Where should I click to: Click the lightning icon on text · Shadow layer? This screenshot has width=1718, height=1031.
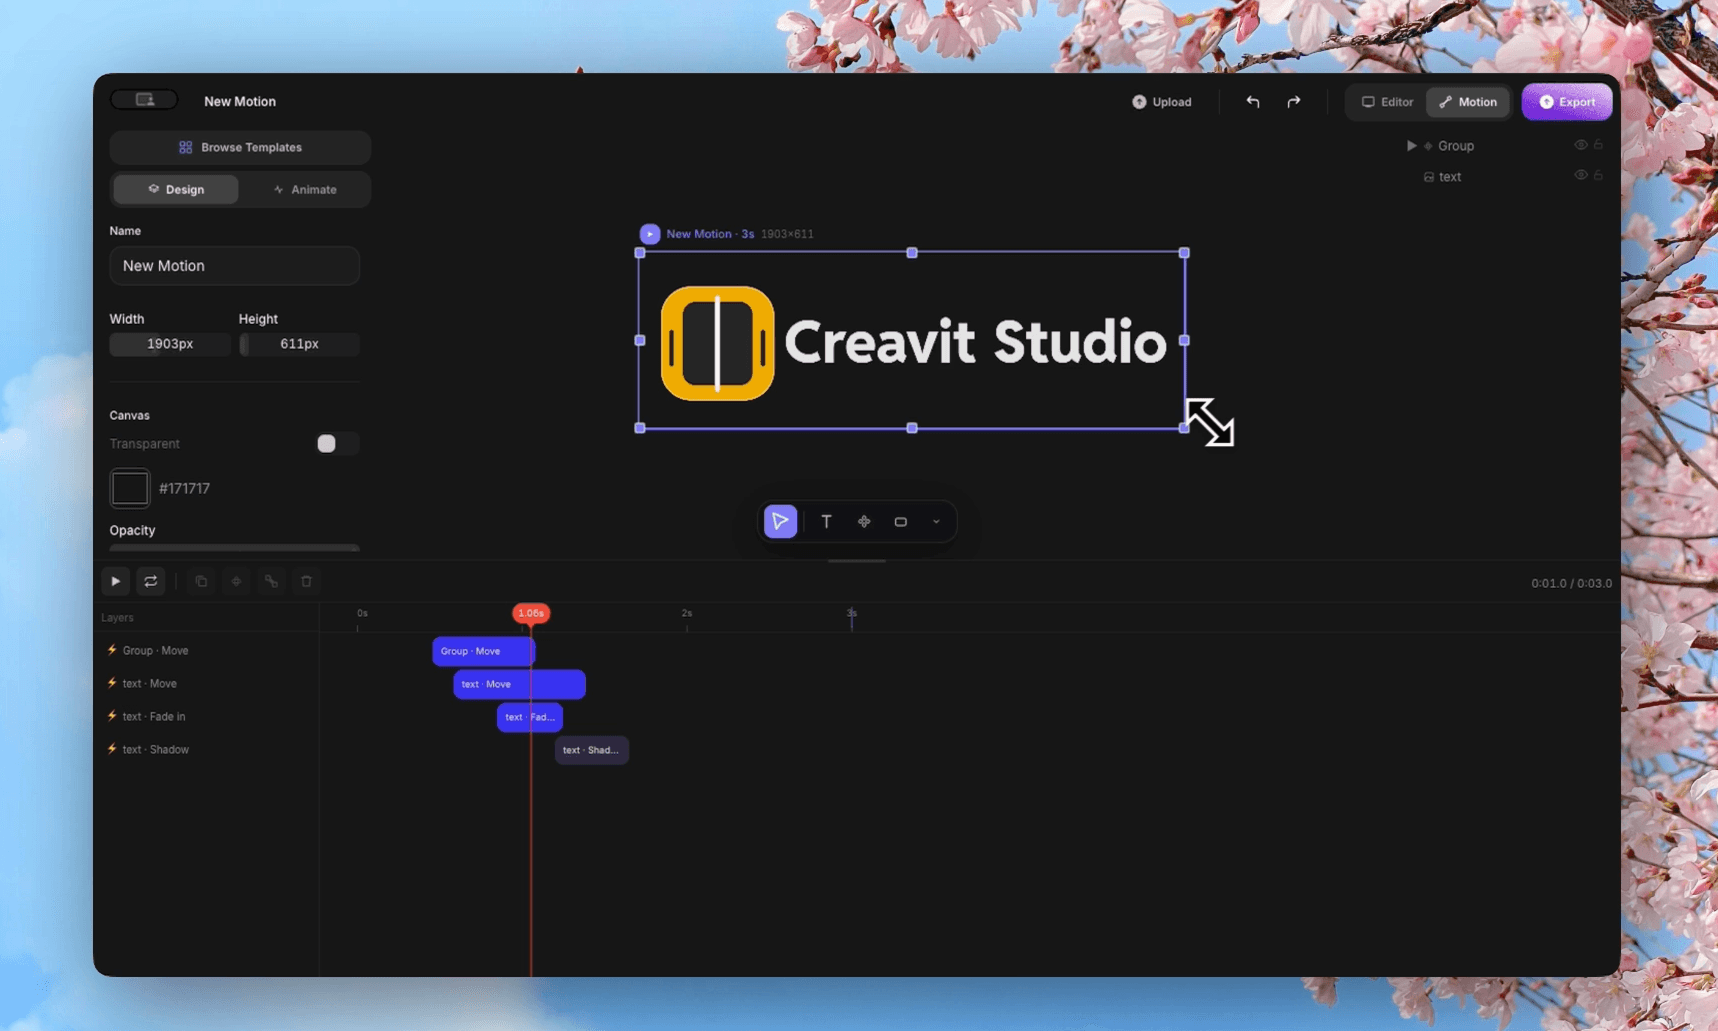(112, 749)
